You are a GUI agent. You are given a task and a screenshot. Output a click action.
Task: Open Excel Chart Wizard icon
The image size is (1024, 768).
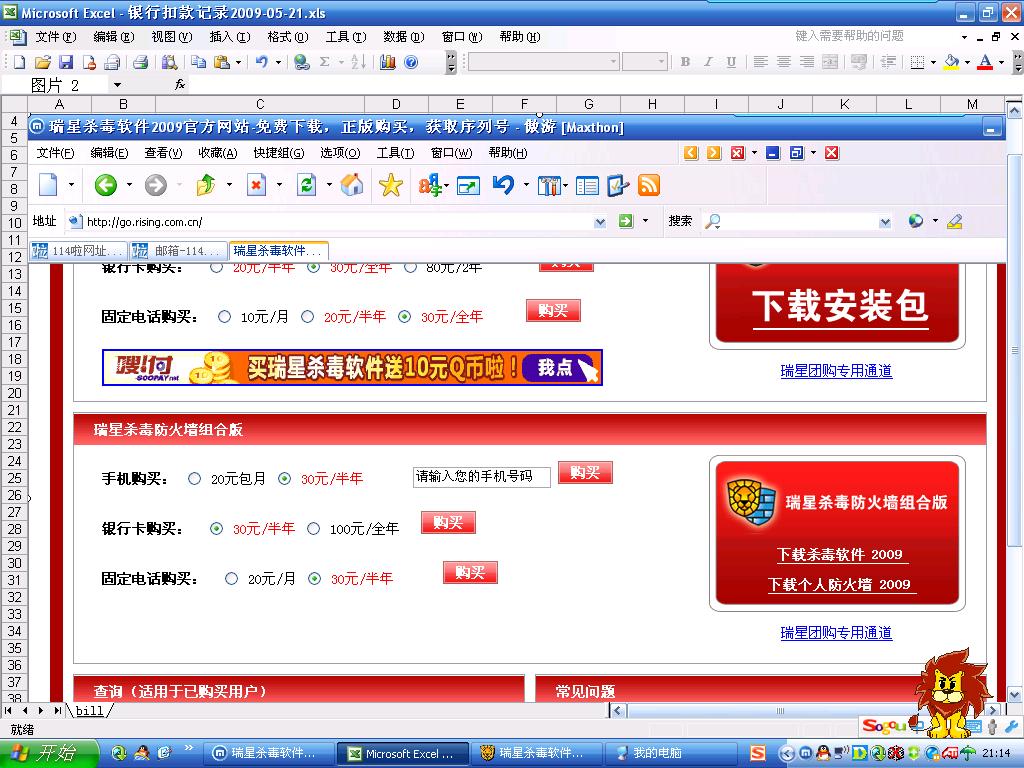388,62
